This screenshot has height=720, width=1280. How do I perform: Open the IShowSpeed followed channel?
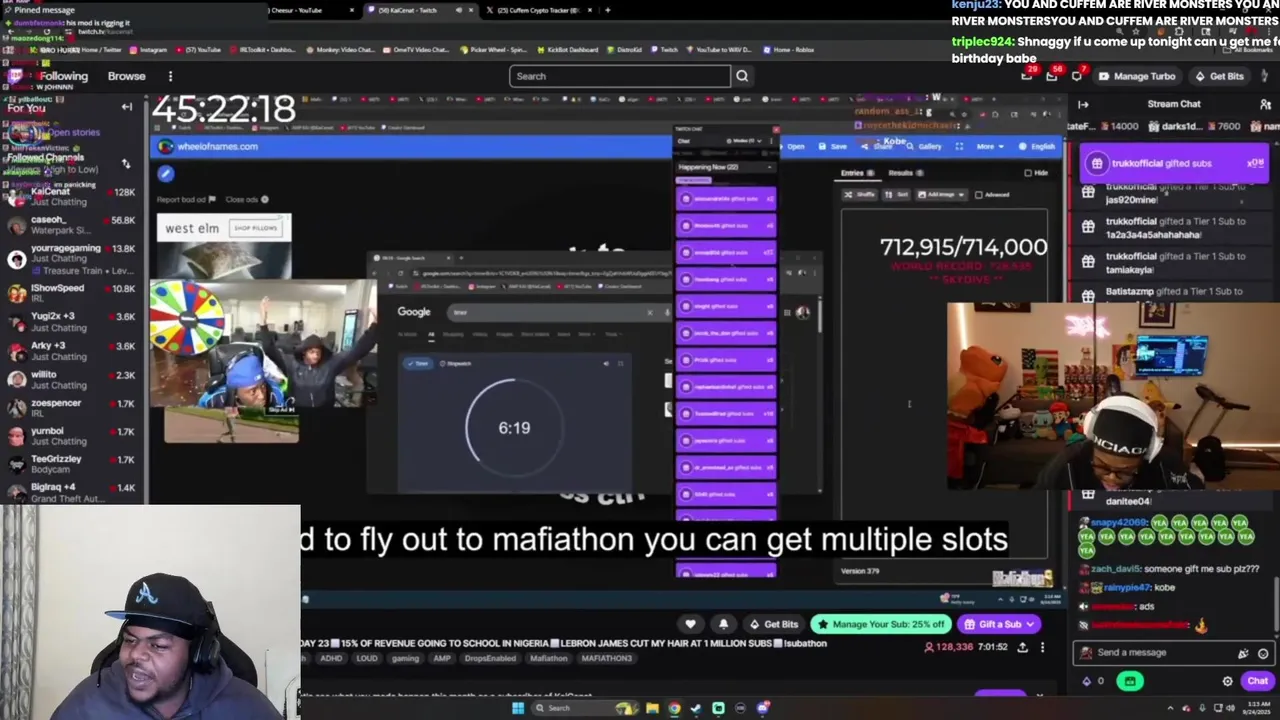click(70, 293)
